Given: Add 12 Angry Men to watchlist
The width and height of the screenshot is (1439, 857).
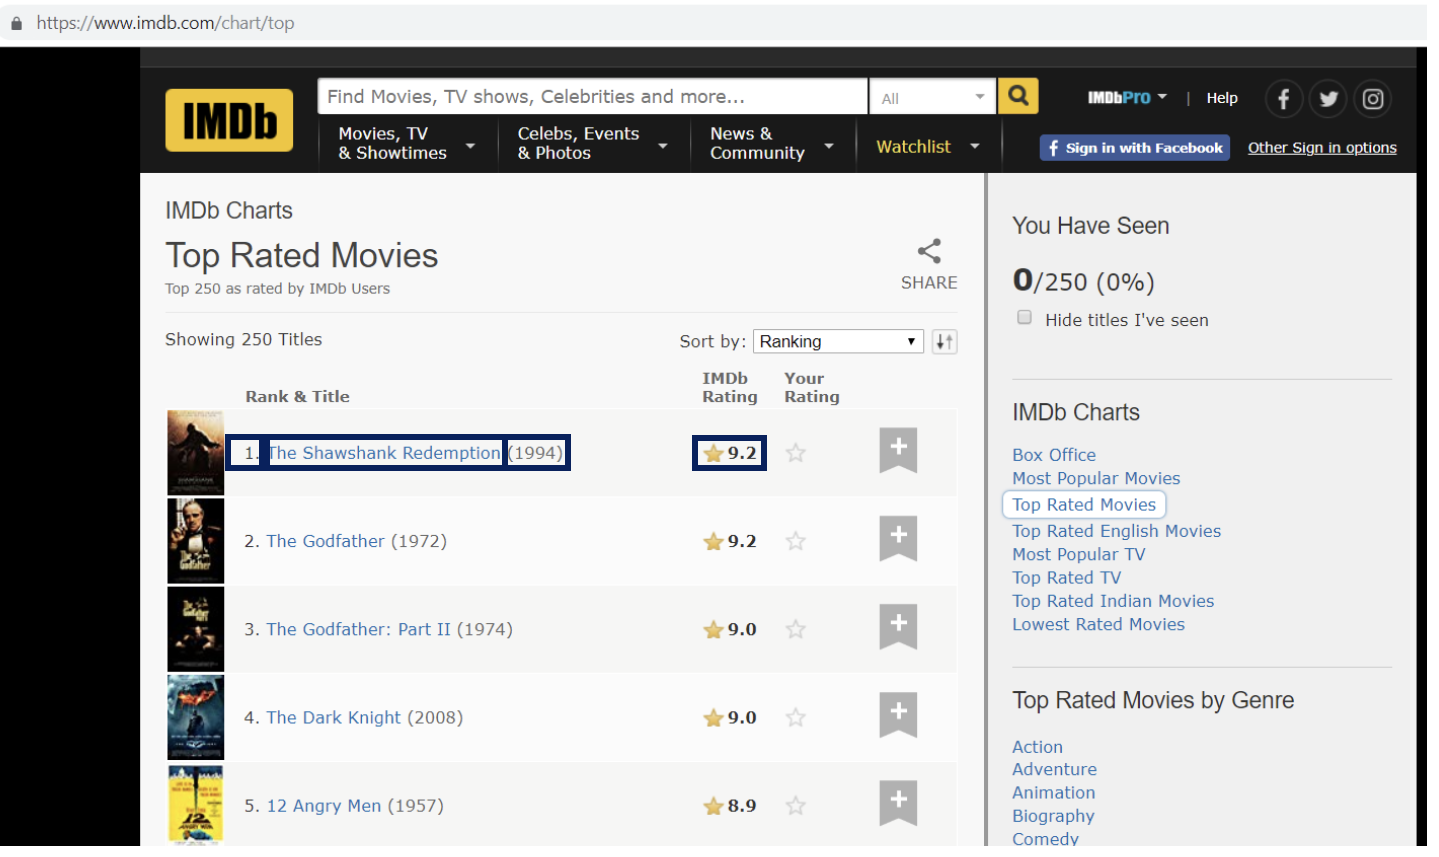Looking at the screenshot, I should (898, 802).
